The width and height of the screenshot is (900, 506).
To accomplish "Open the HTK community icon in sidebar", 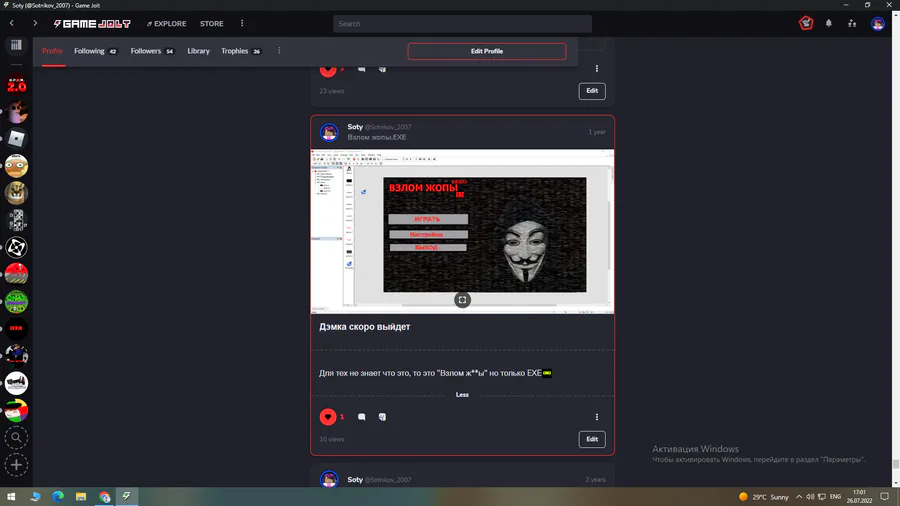I will tap(16, 328).
